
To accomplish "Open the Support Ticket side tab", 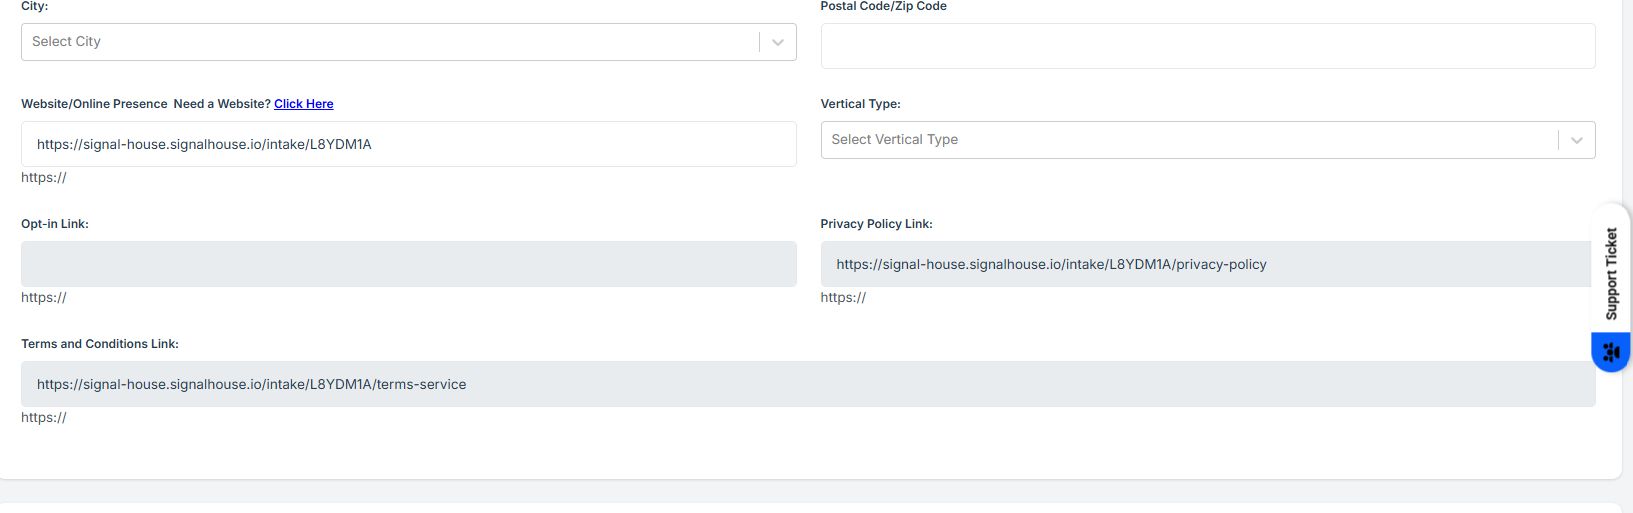I will pyautogui.click(x=1610, y=272).
